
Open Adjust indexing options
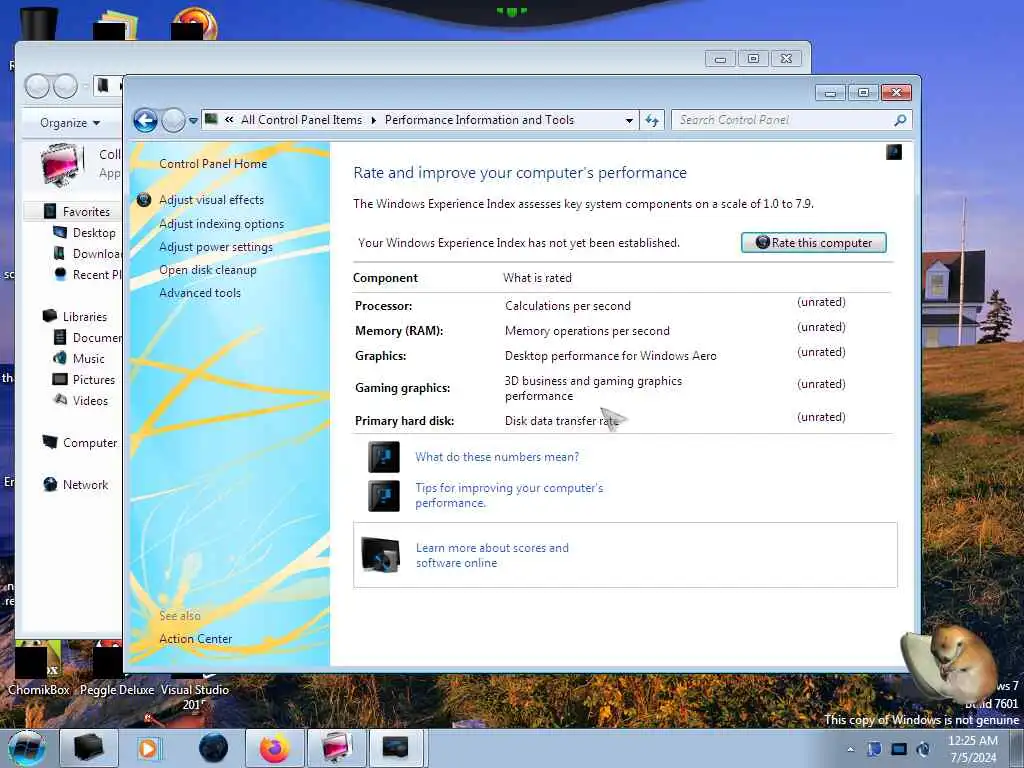tap(221, 224)
